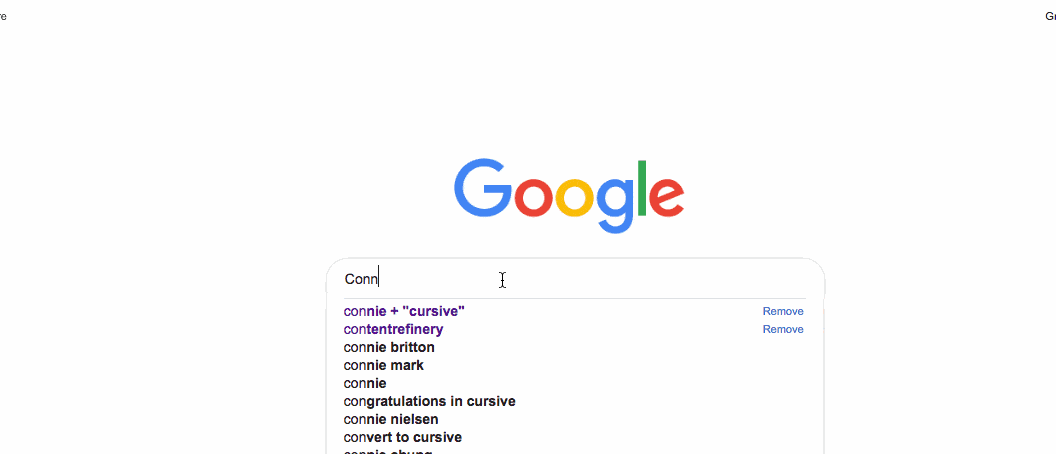The image size is (1056, 454).
Task: Open the cut-off top-left header link
Action: (x=3, y=17)
